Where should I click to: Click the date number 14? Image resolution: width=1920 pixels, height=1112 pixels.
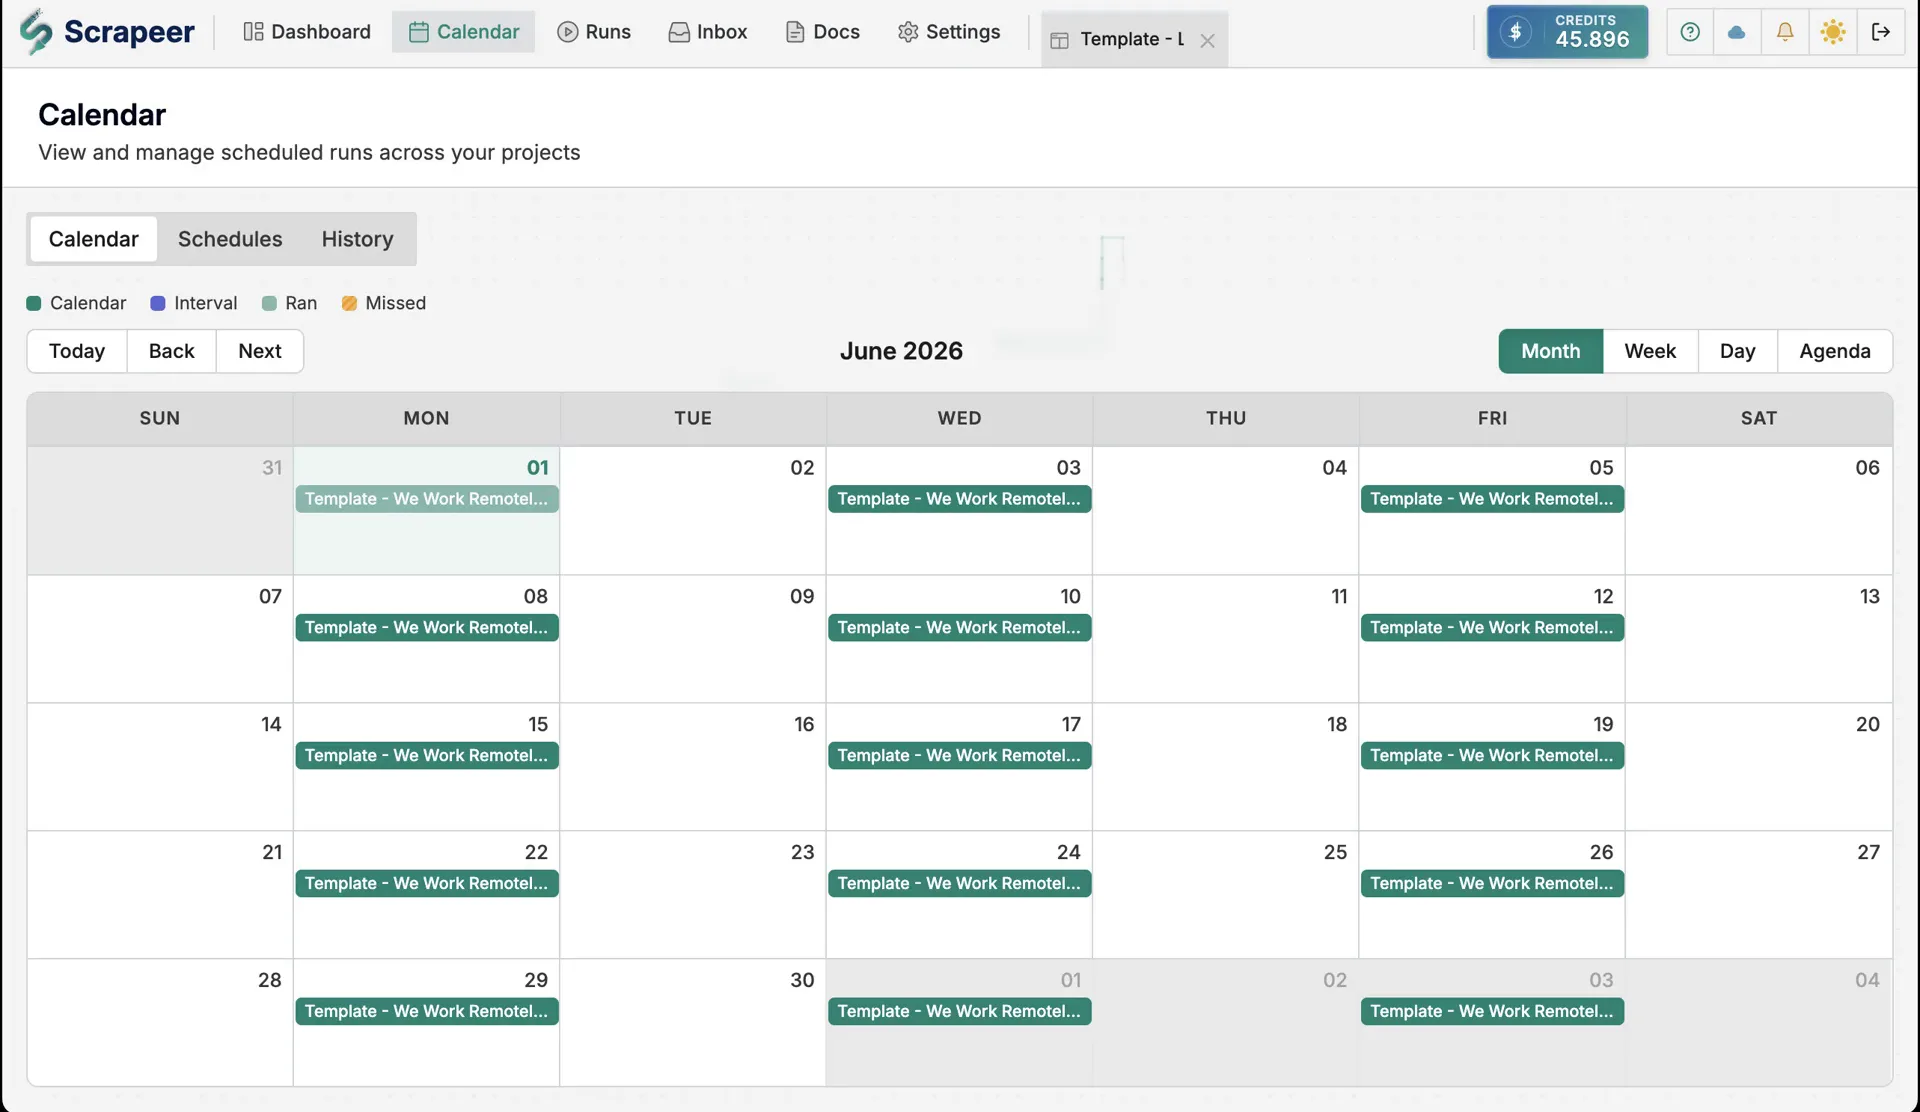(x=271, y=724)
